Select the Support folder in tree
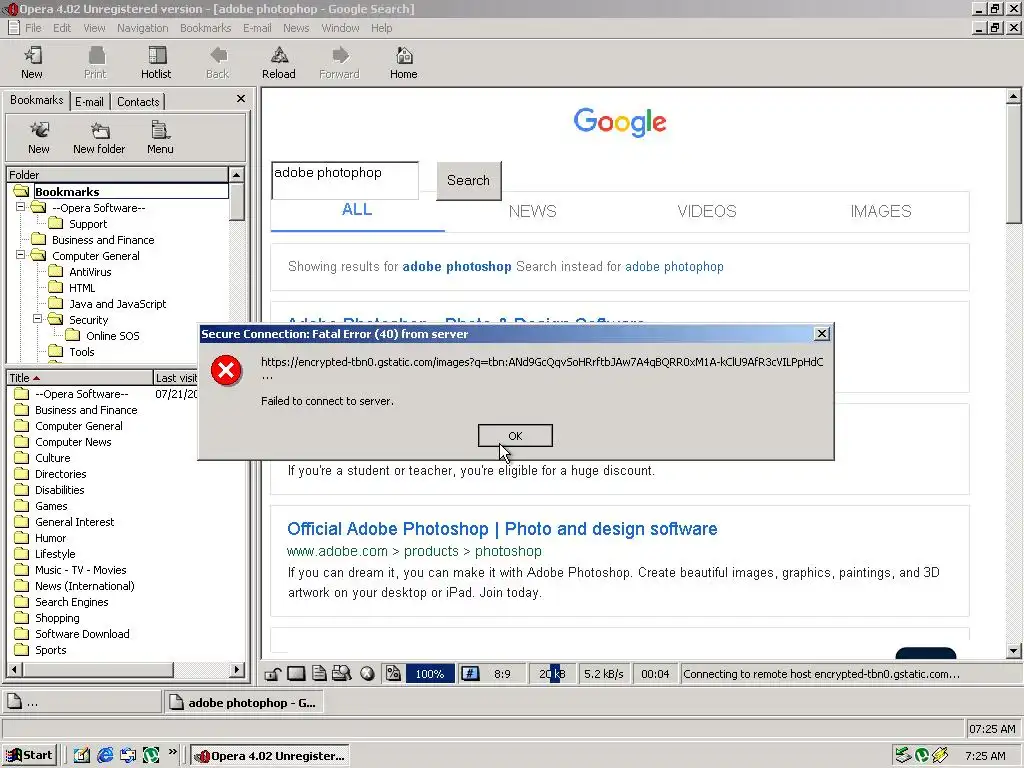The width and height of the screenshot is (1024, 768). (x=88, y=224)
